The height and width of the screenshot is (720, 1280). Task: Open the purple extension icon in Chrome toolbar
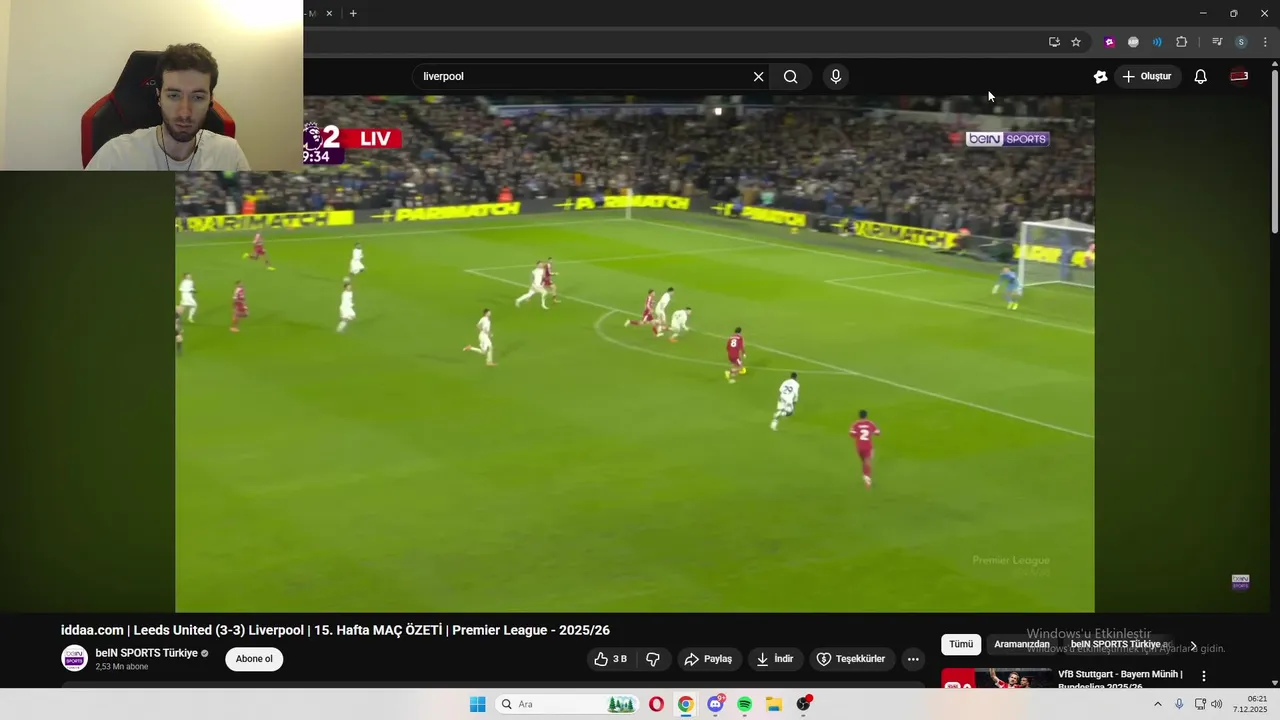click(x=1109, y=42)
